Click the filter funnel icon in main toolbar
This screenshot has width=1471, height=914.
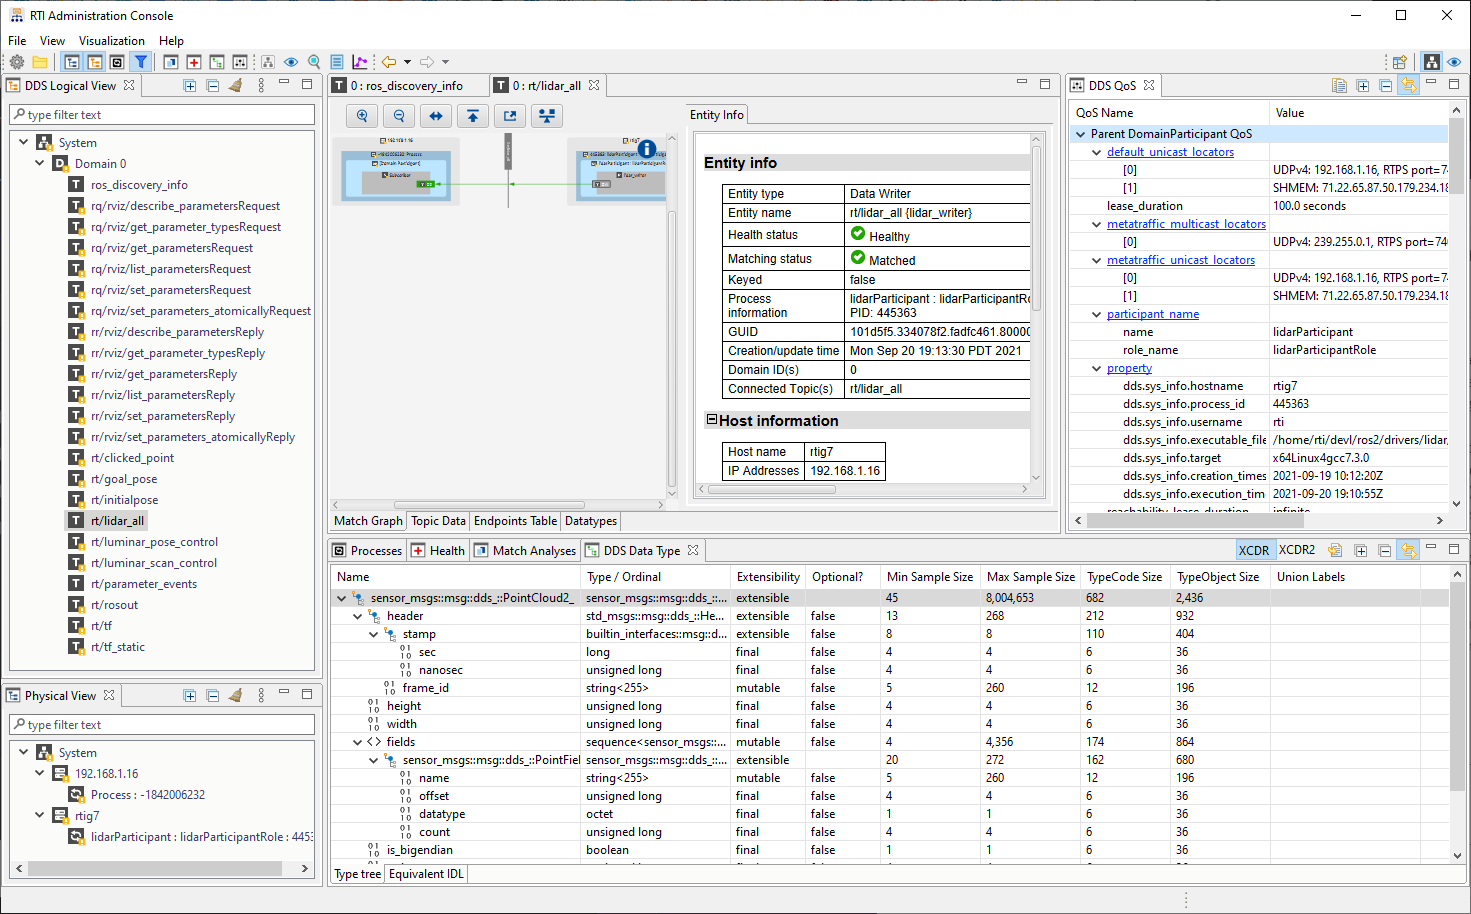coord(141,62)
